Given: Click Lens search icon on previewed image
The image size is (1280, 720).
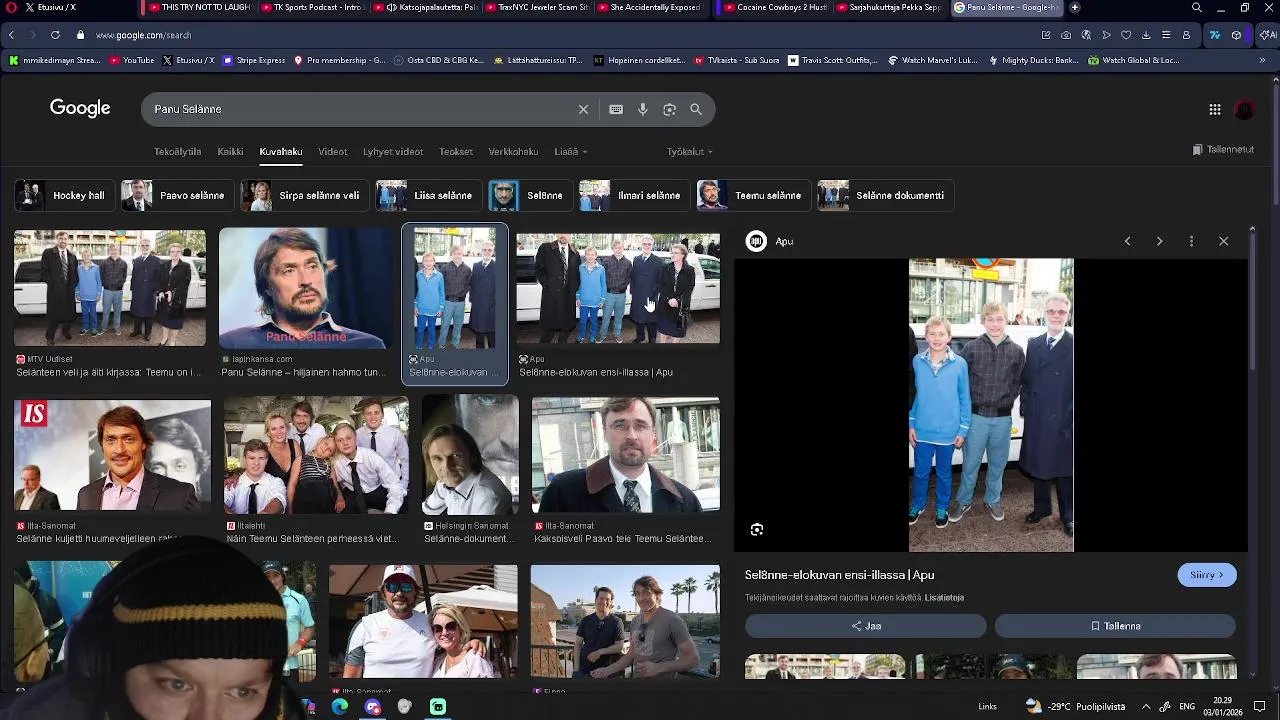Looking at the screenshot, I should pos(757,529).
